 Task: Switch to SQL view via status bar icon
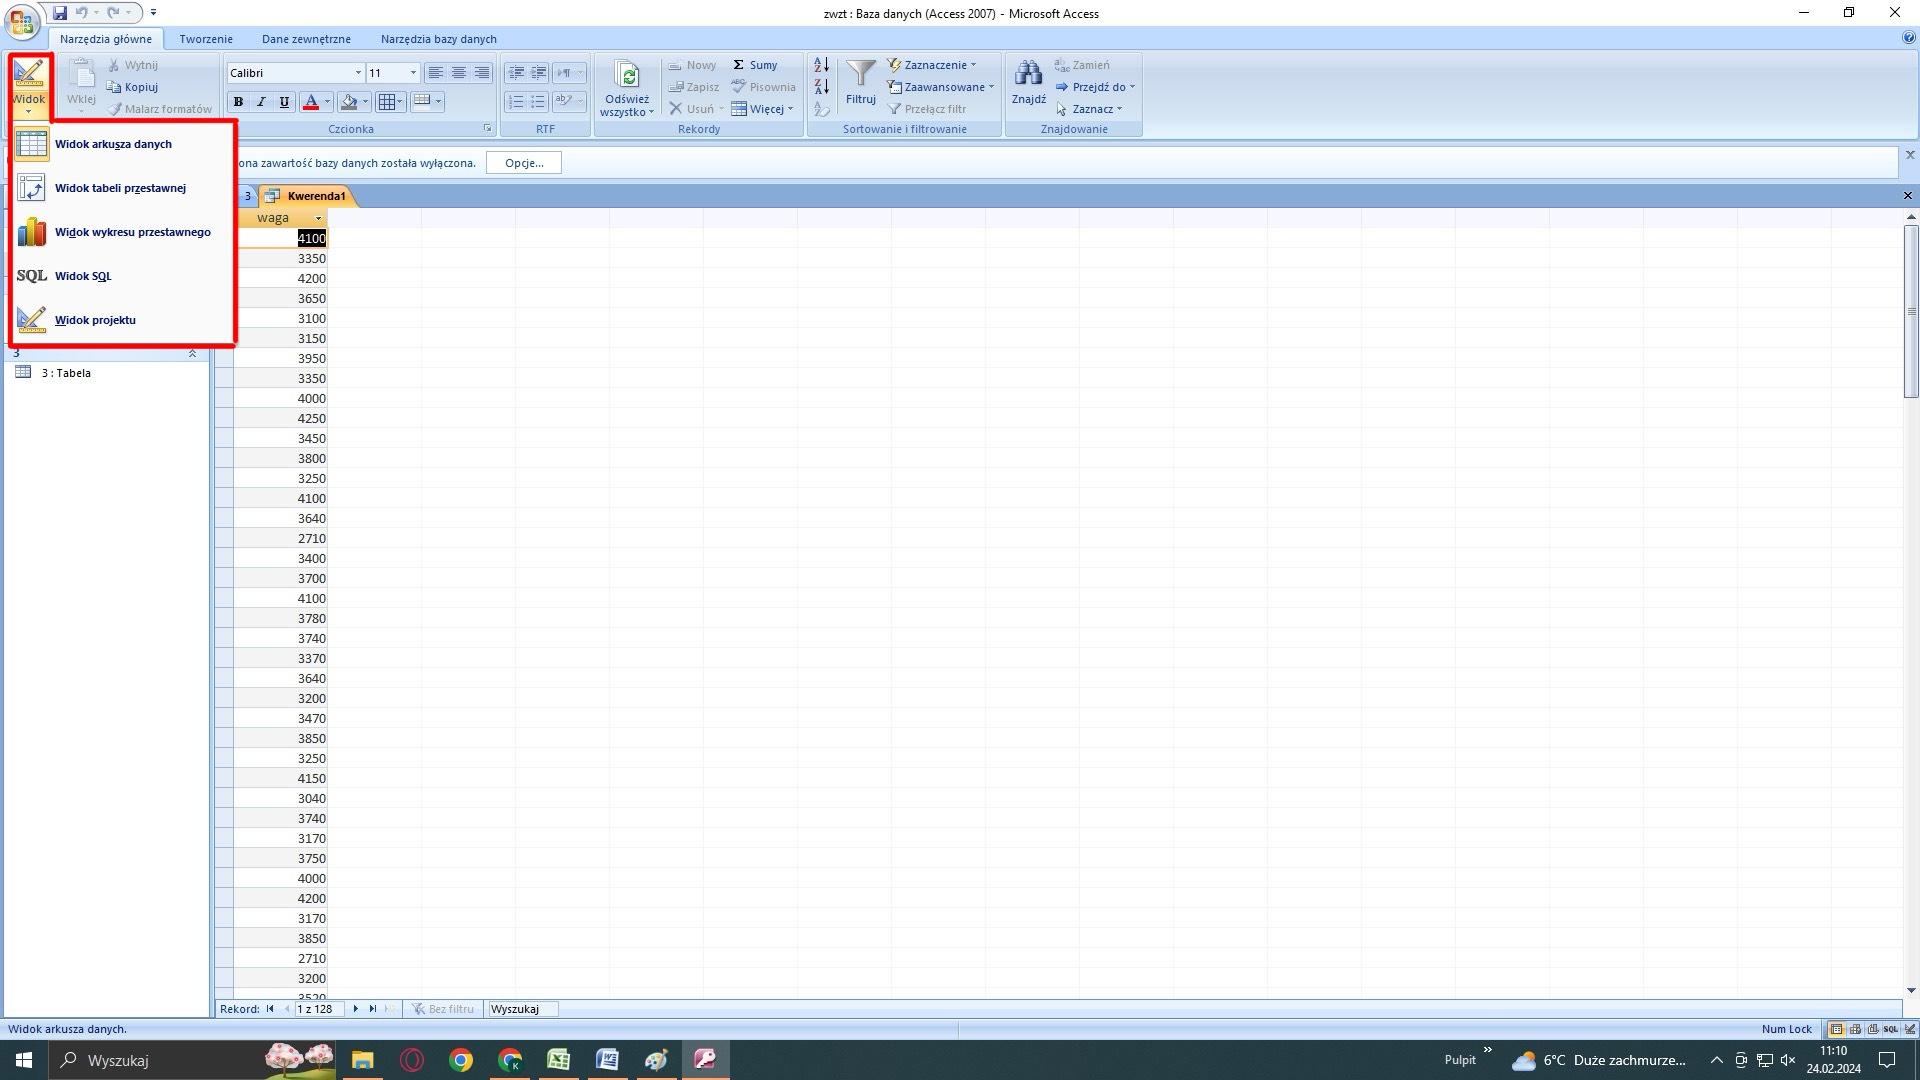pos(1891,1029)
